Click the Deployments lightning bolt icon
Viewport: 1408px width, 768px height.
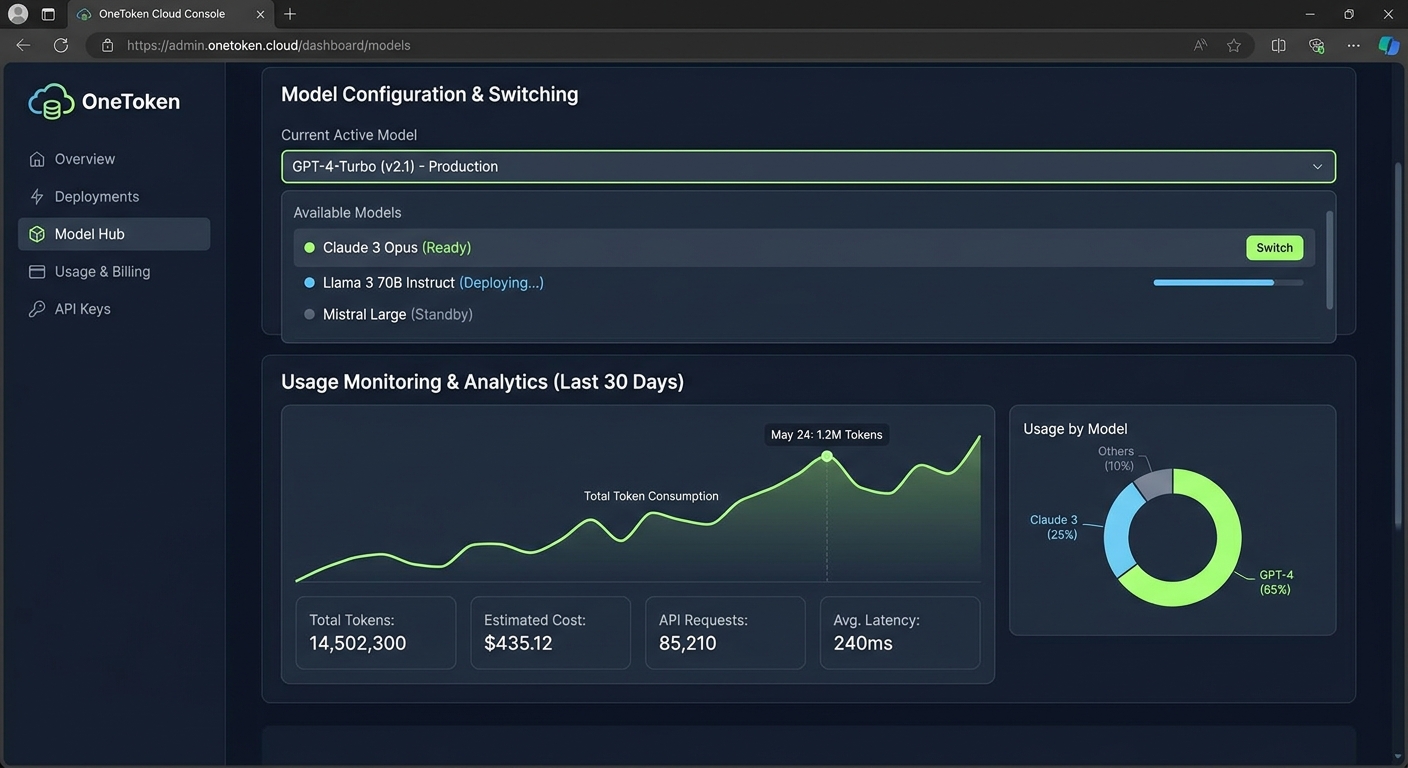point(37,196)
